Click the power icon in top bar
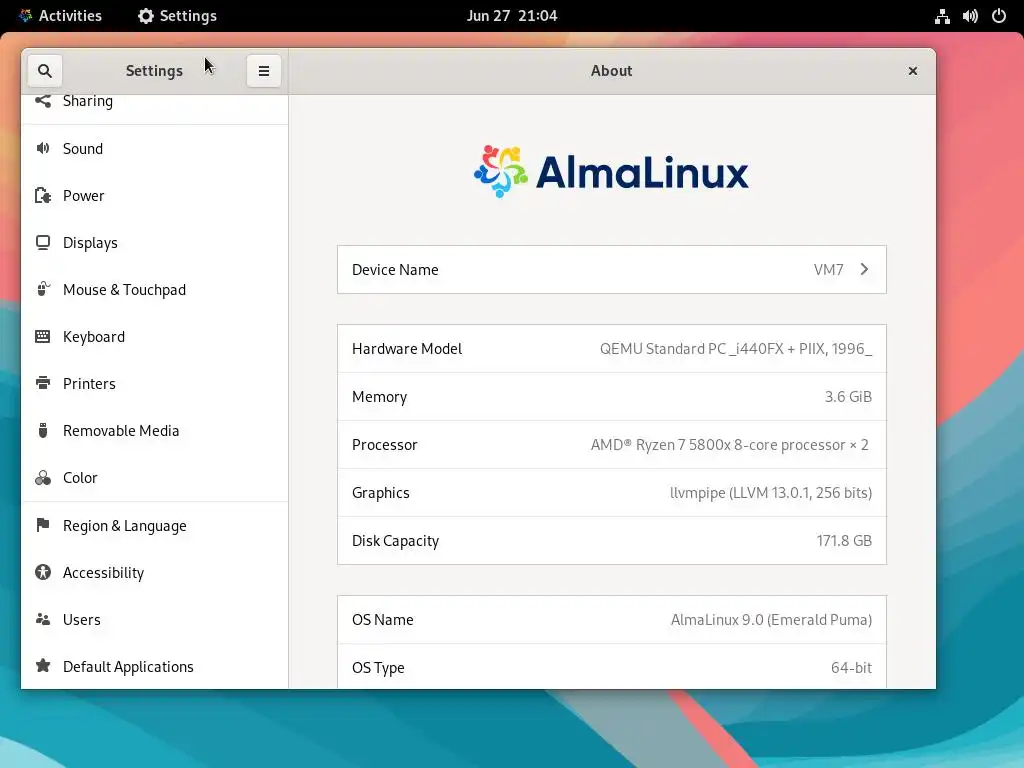 [x=999, y=16]
